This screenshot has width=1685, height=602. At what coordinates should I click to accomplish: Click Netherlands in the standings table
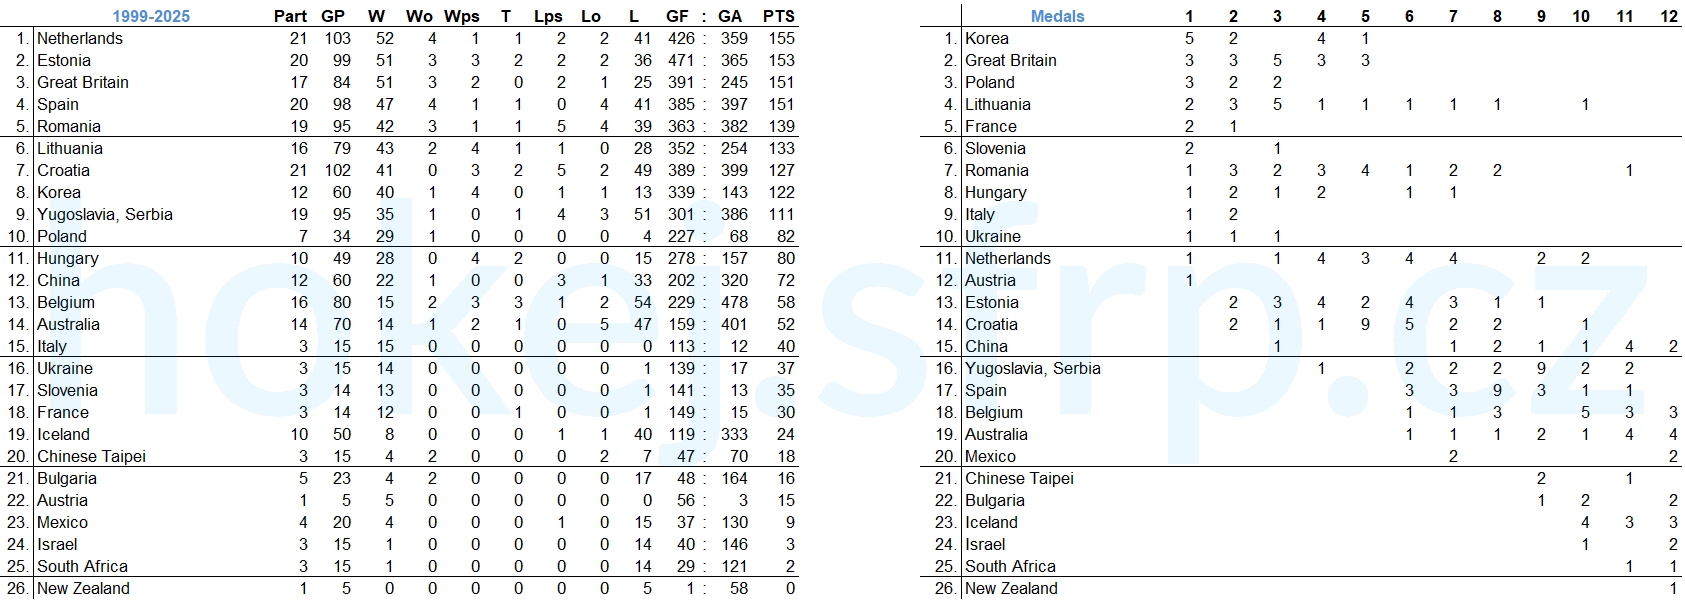[x=80, y=38]
